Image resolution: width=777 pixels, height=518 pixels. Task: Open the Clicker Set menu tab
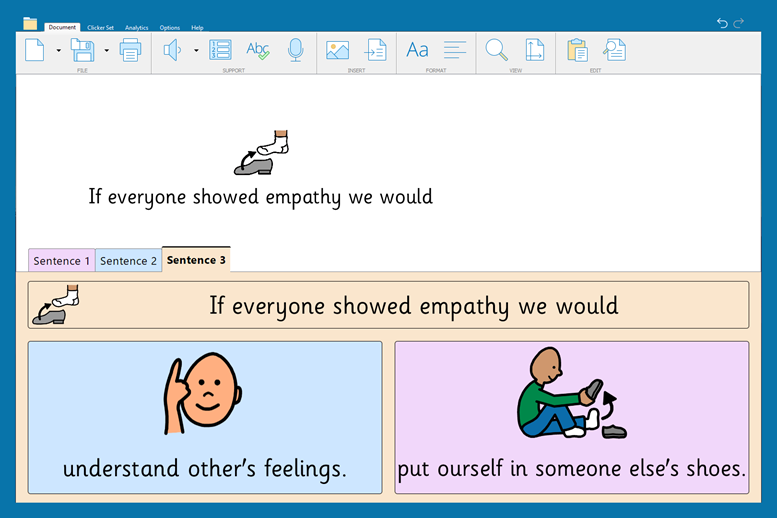pyautogui.click(x=100, y=28)
